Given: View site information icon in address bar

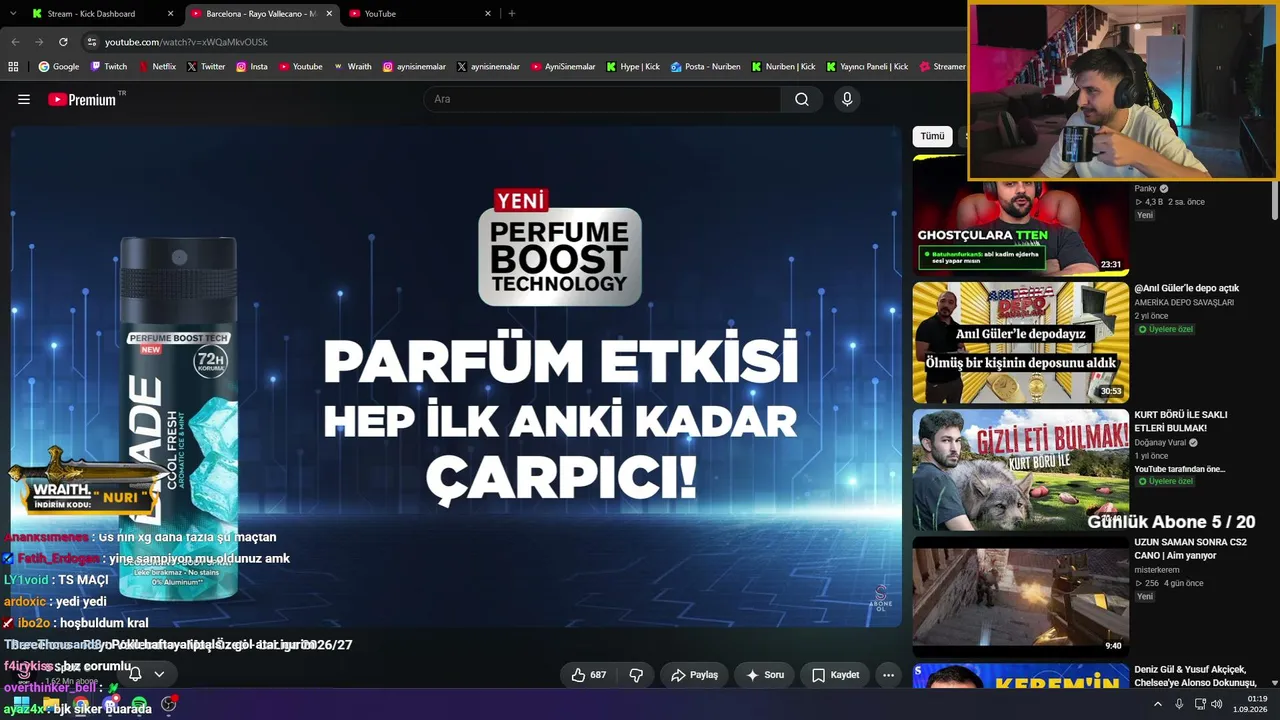Looking at the screenshot, I should [x=92, y=42].
